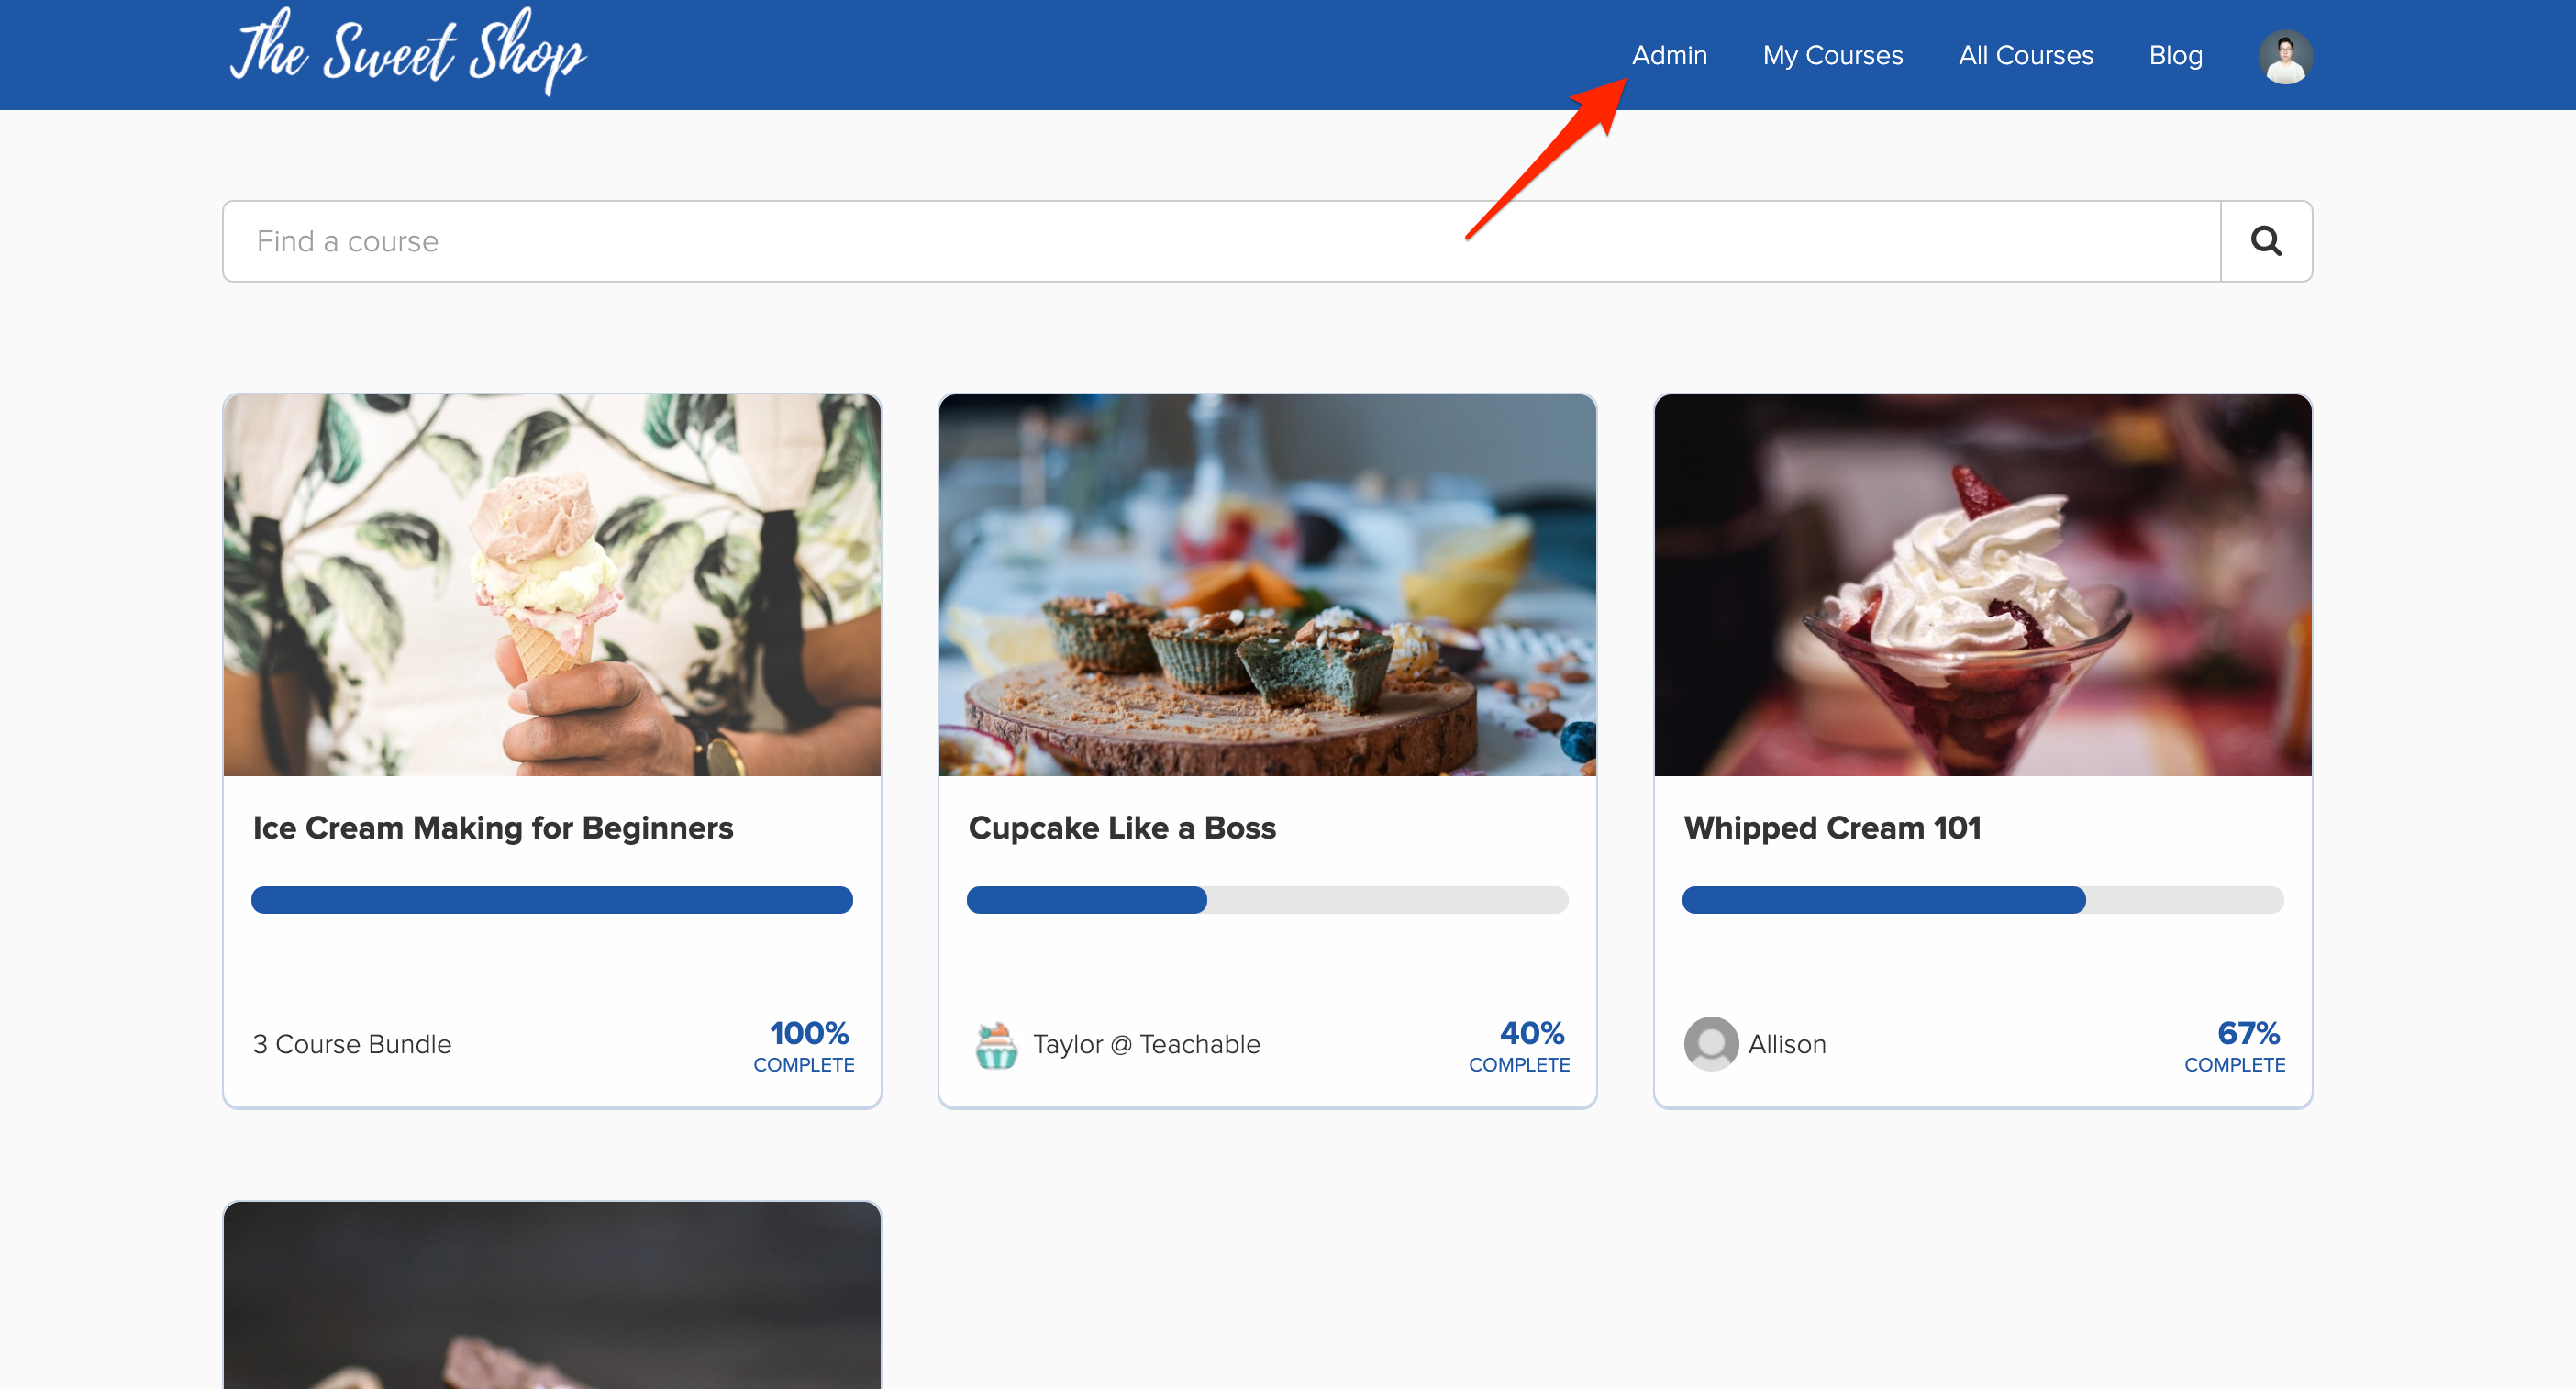Open Cupcake Like a Boss title

1122,828
